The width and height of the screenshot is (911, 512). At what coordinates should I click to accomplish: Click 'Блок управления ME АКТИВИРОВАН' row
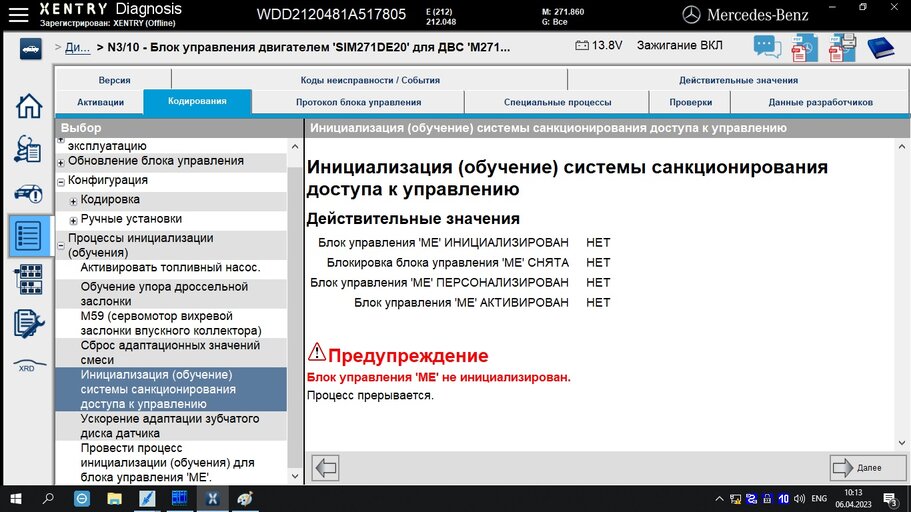pos(482,303)
